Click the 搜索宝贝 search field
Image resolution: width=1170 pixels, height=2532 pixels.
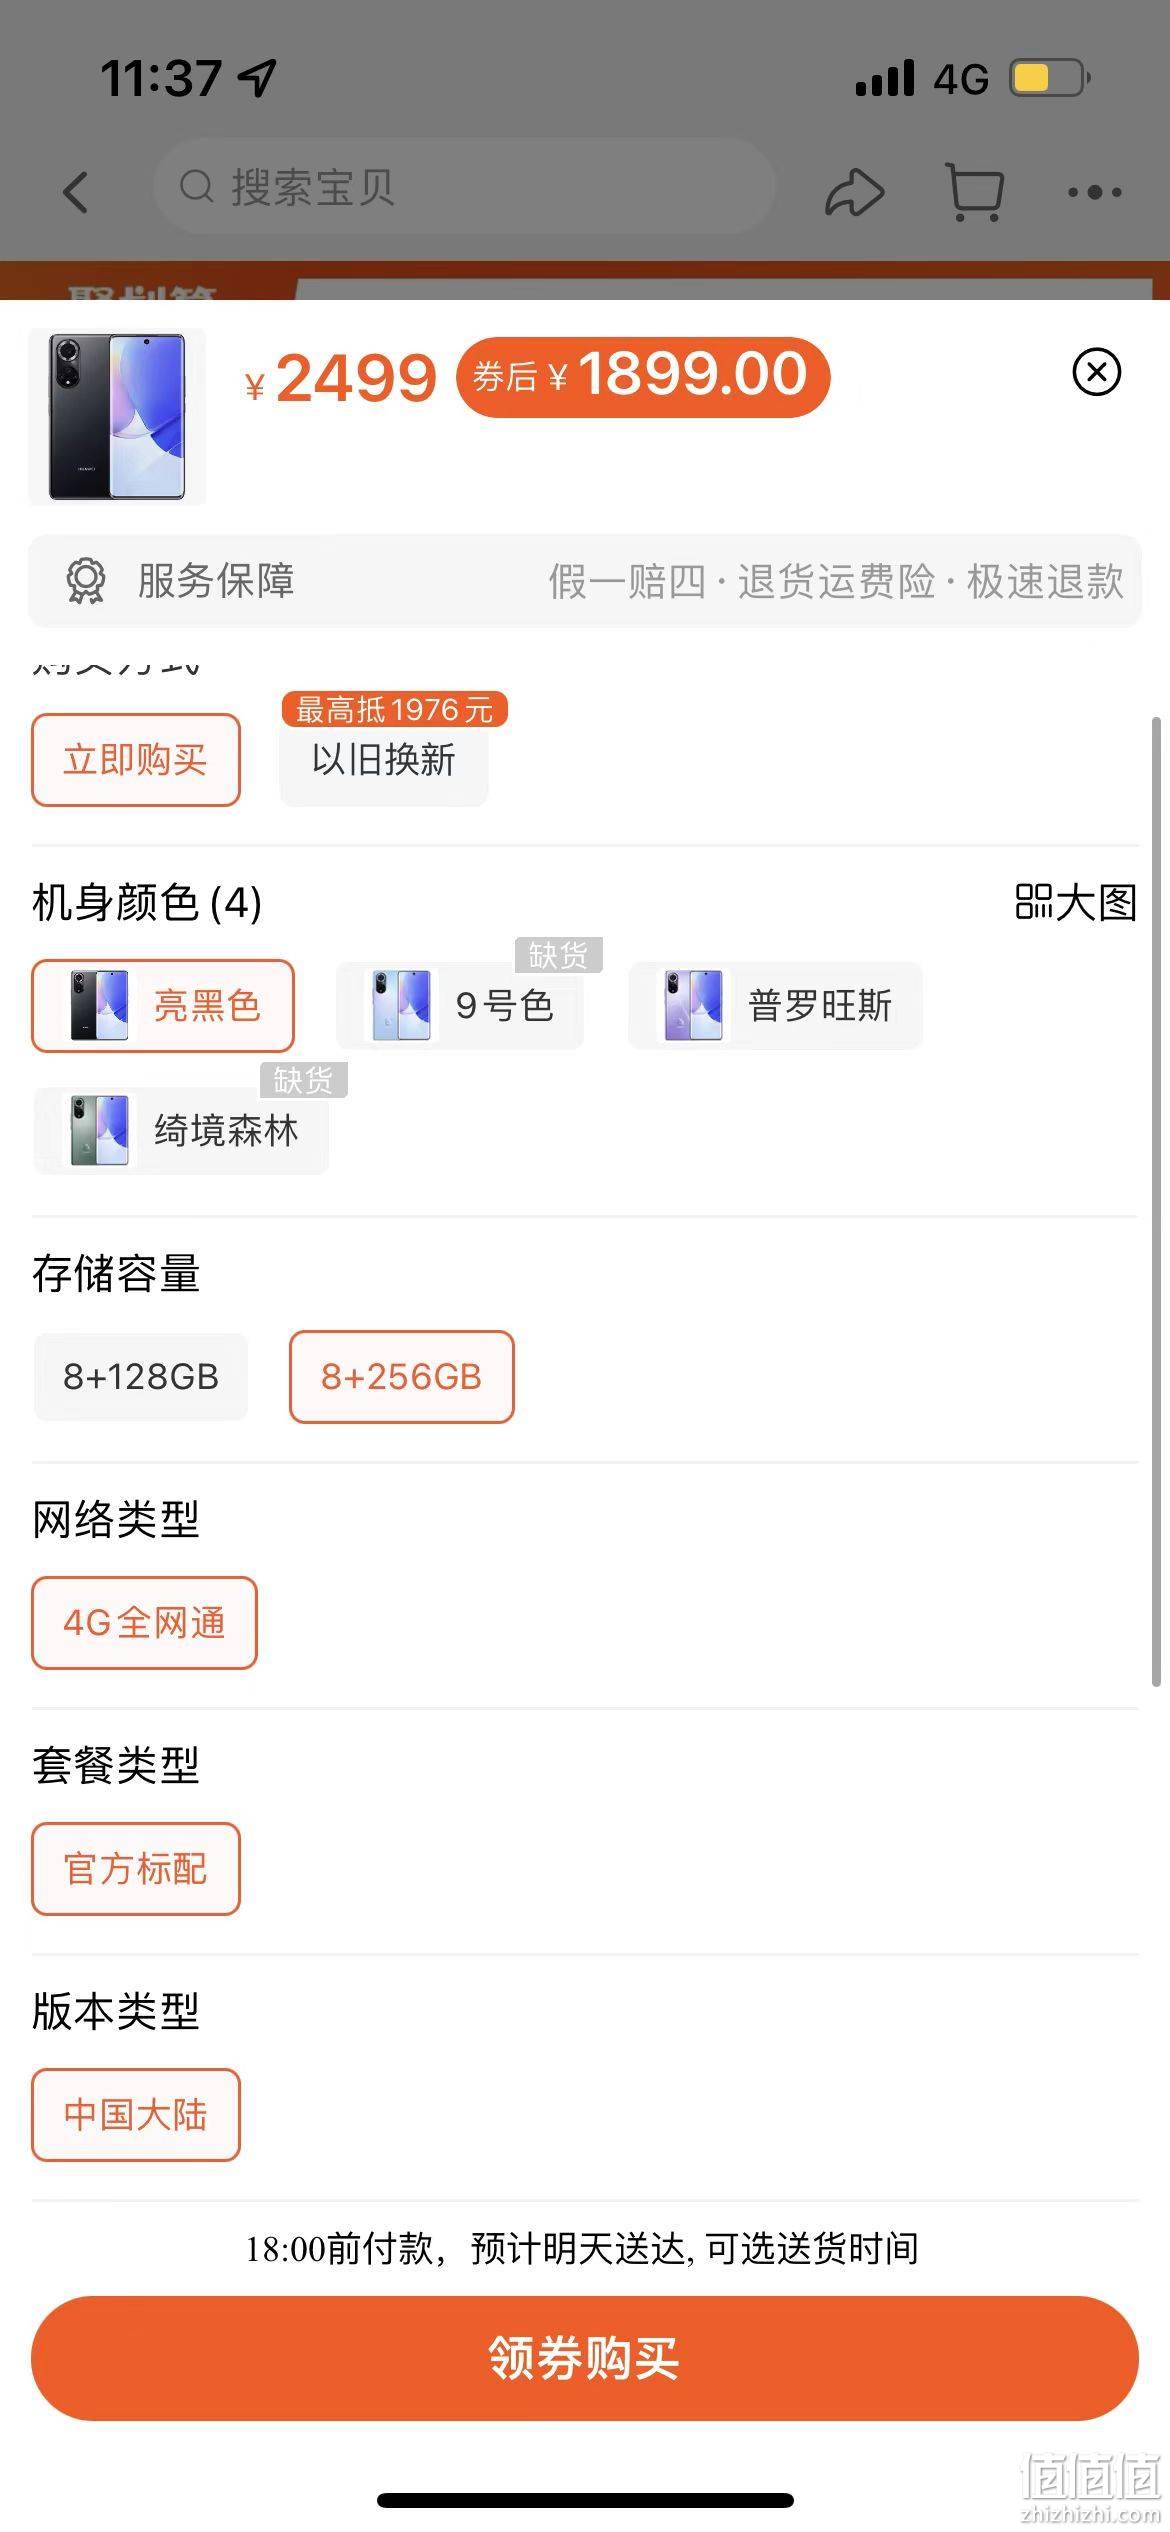coord(465,187)
